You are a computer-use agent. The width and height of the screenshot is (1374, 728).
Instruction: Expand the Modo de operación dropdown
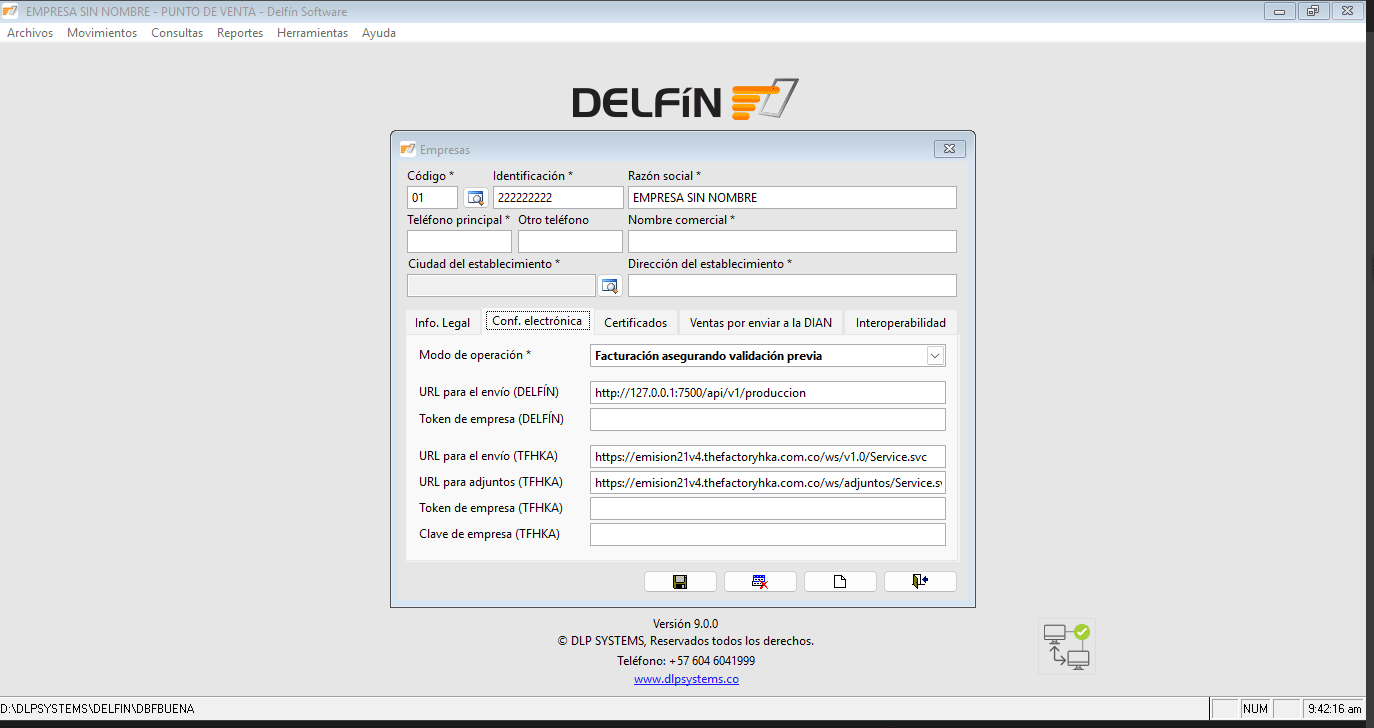tap(935, 355)
